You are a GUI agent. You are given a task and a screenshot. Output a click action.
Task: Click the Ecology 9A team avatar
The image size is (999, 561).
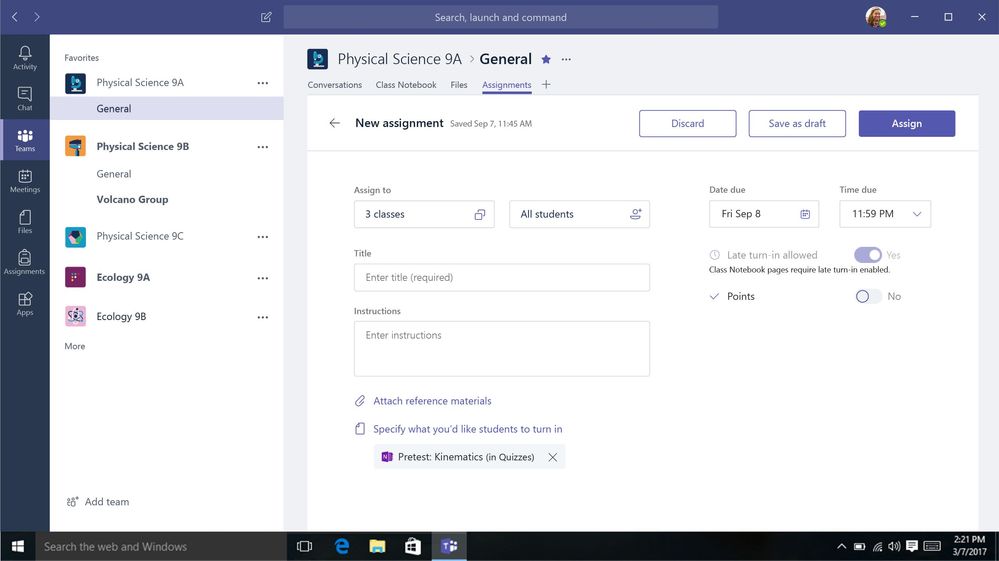click(x=75, y=277)
